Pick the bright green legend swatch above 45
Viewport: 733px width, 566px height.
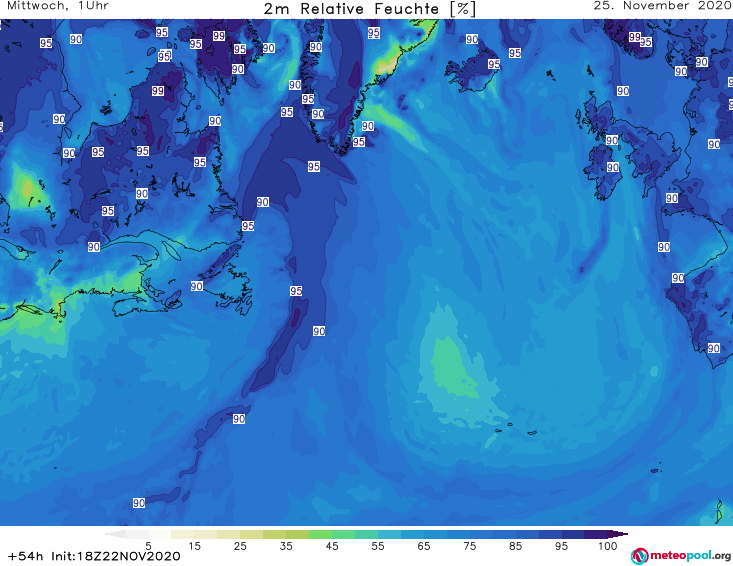pos(320,534)
